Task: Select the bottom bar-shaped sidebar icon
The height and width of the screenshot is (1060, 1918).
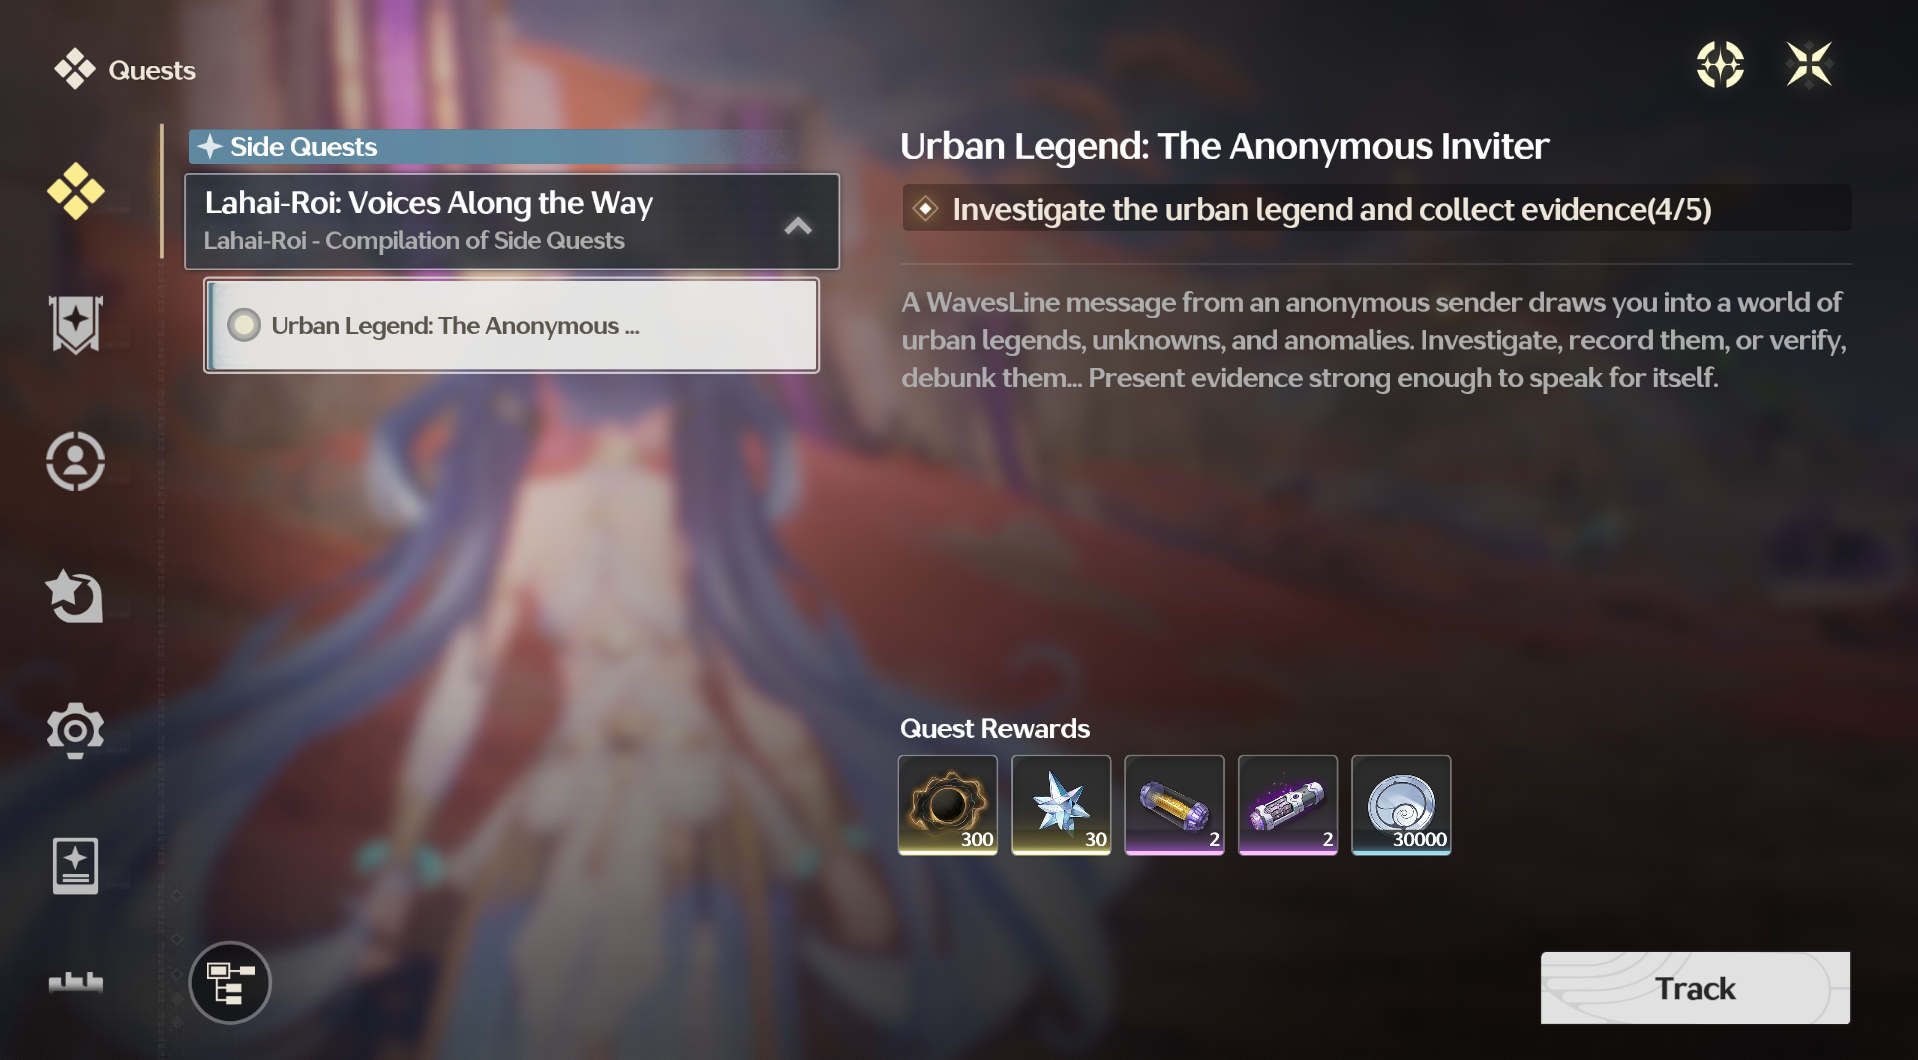Action: pyautogui.click(x=76, y=982)
